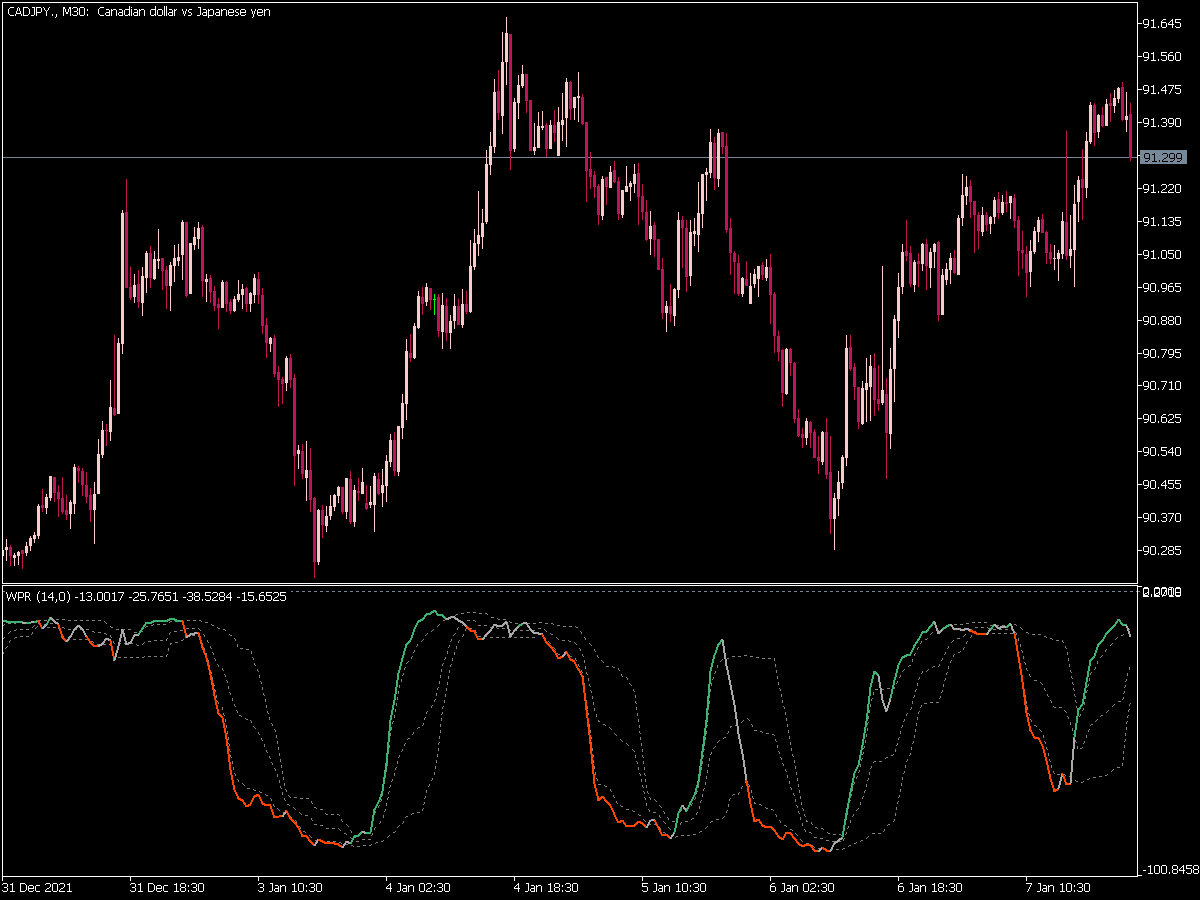
Task: Click the 90.370 price axis label
Action: 1162,517
